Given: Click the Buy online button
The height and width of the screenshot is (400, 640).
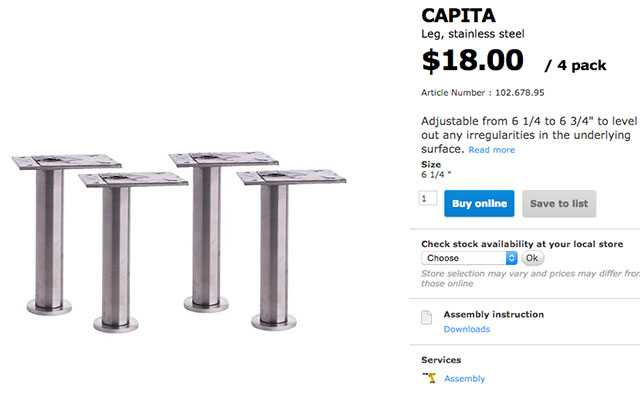Looking at the screenshot, I should pos(479,203).
